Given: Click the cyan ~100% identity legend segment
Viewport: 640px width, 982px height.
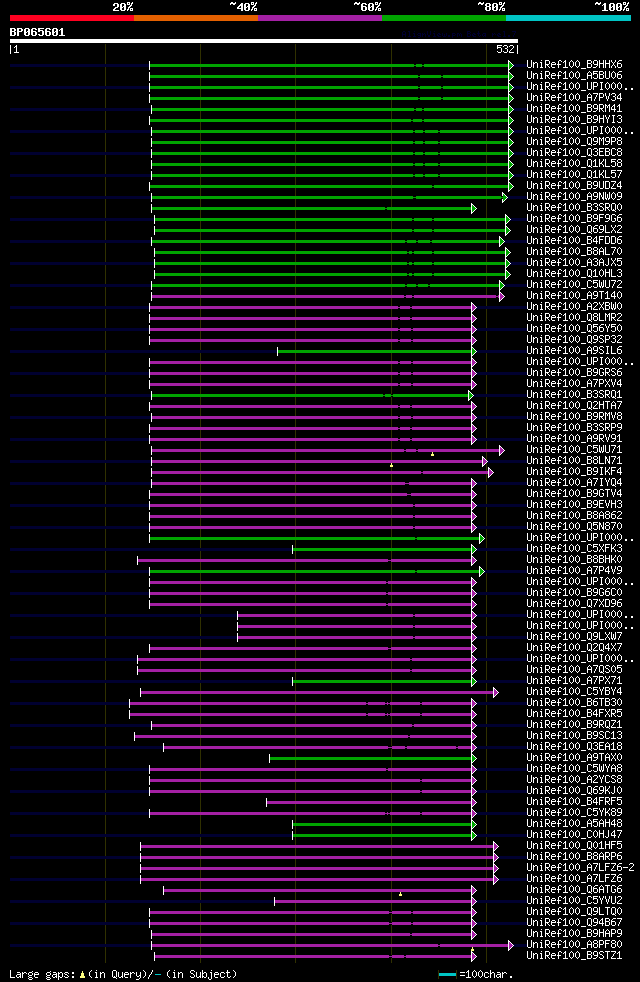Looking at the screenshot, I should [568, 18].
